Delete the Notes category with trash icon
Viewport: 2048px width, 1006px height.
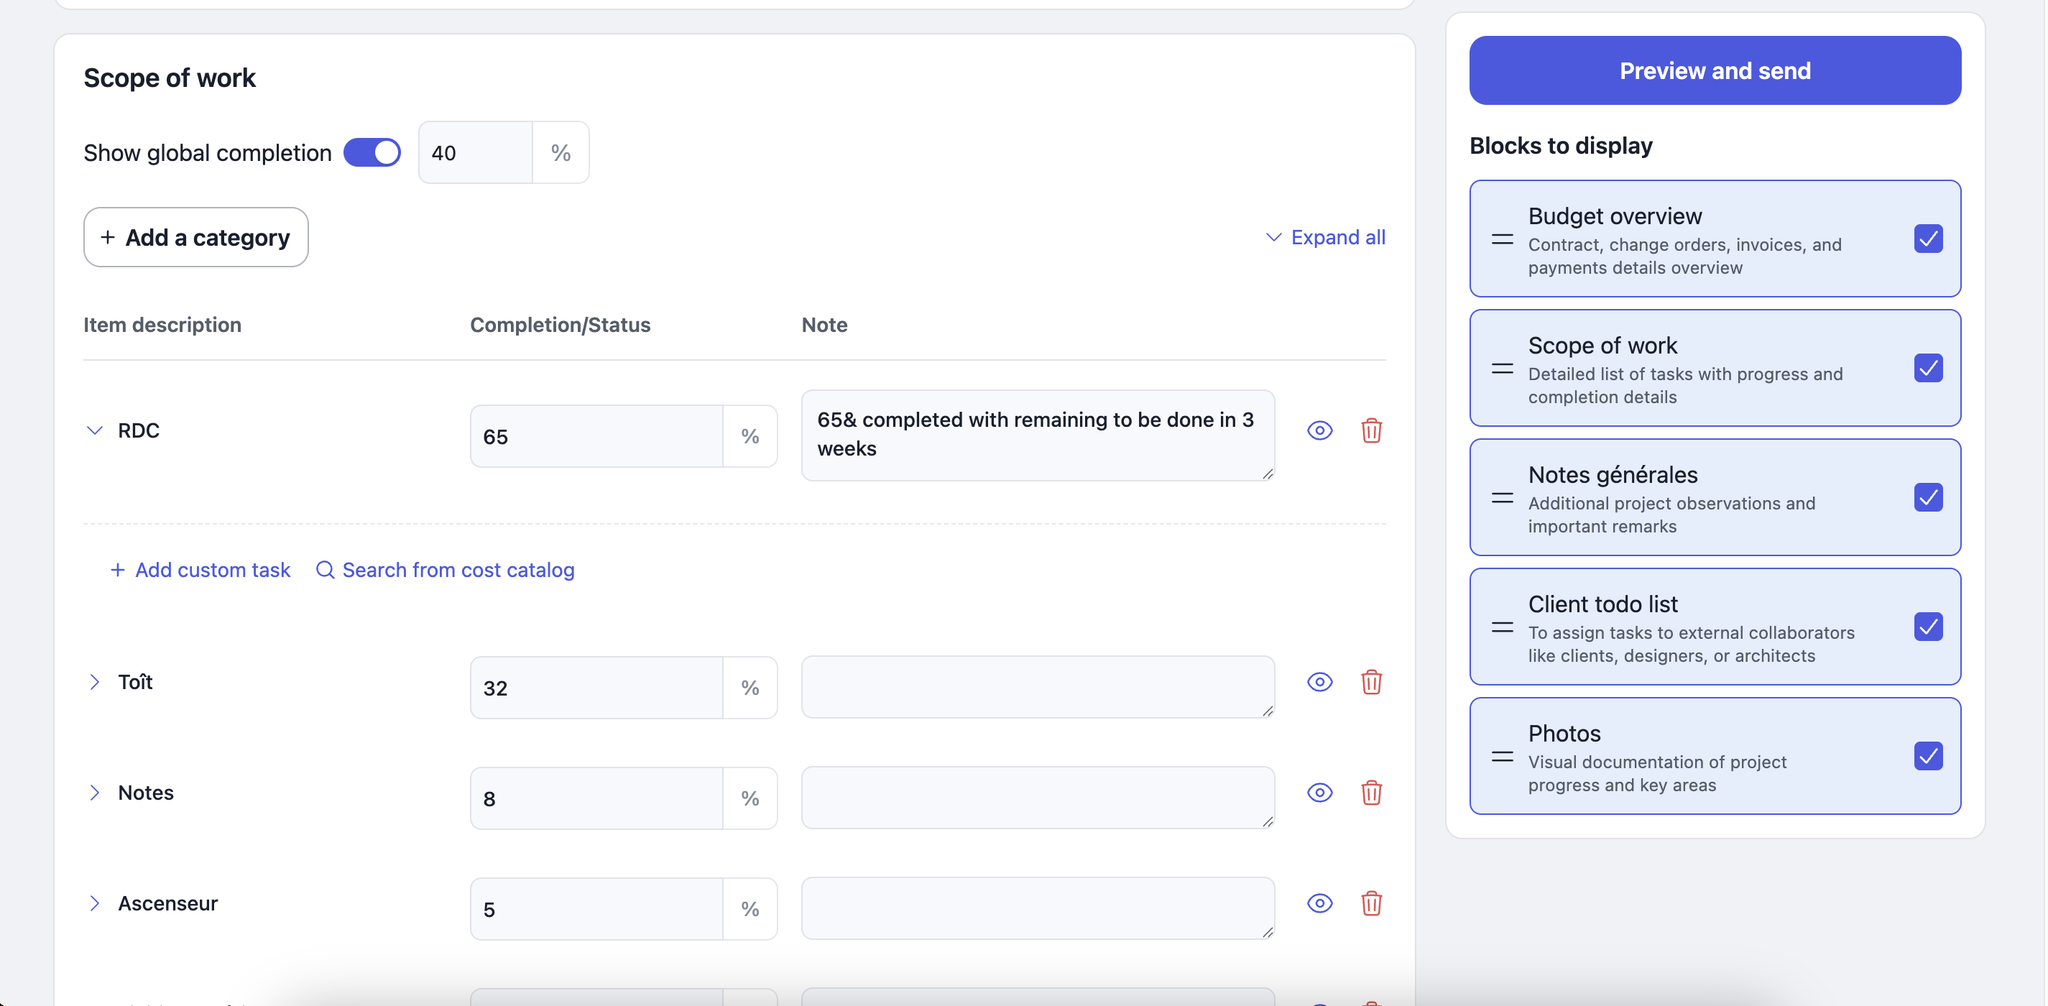pyautogui.click(x=1371, y=793)
